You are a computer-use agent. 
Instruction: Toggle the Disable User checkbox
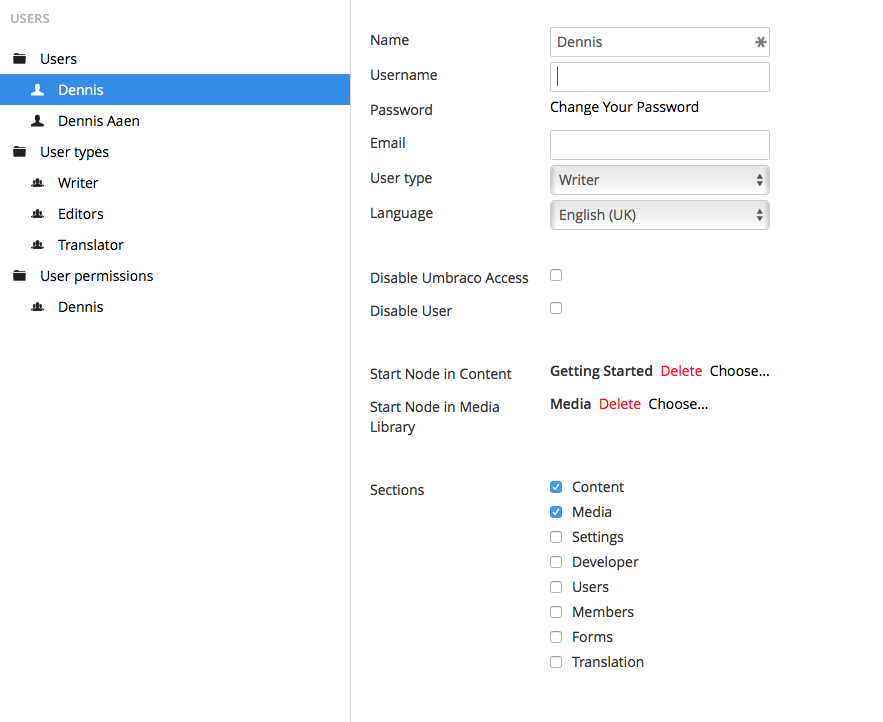(556, 308)
